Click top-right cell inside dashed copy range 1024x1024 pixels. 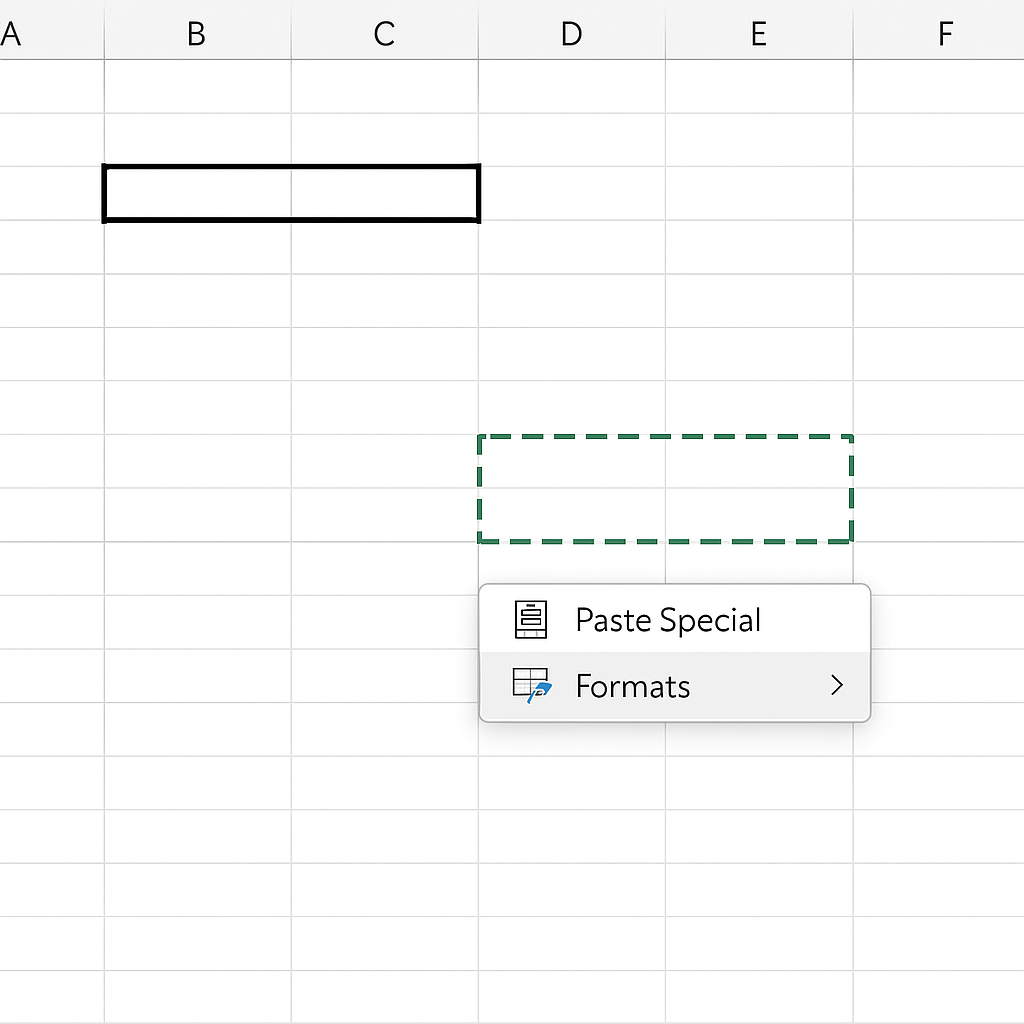click(x=759, y=462)
